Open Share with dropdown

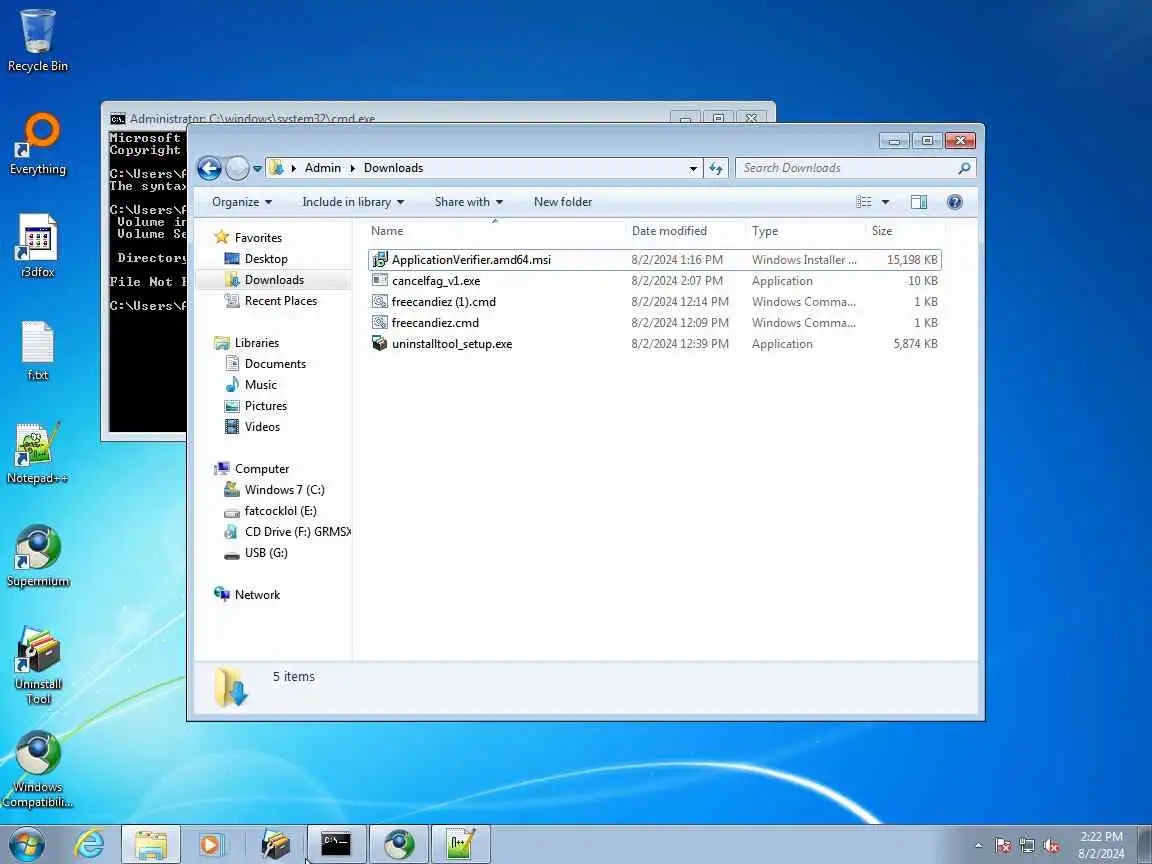(468, 202)
